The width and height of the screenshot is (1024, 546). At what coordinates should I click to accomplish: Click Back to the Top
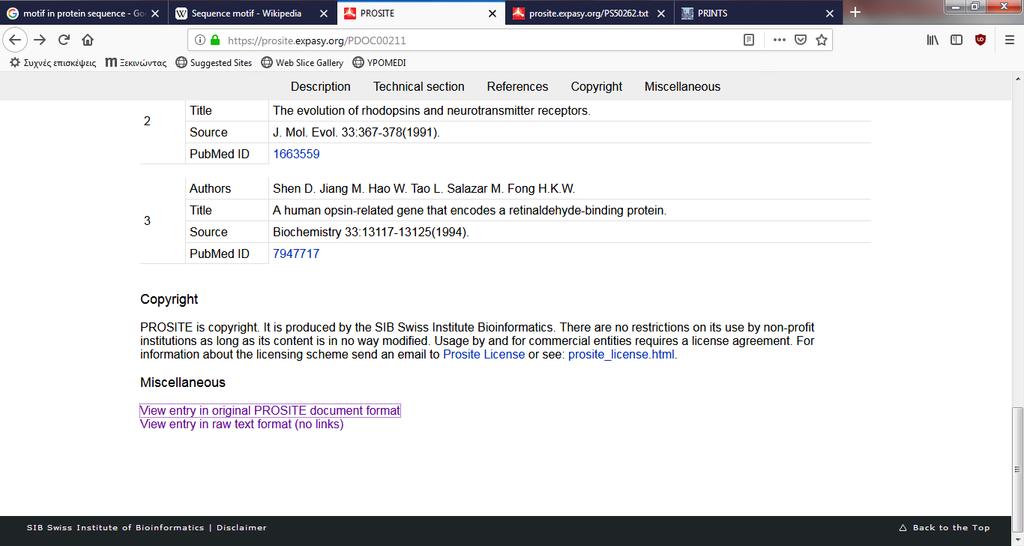point(944,528)
